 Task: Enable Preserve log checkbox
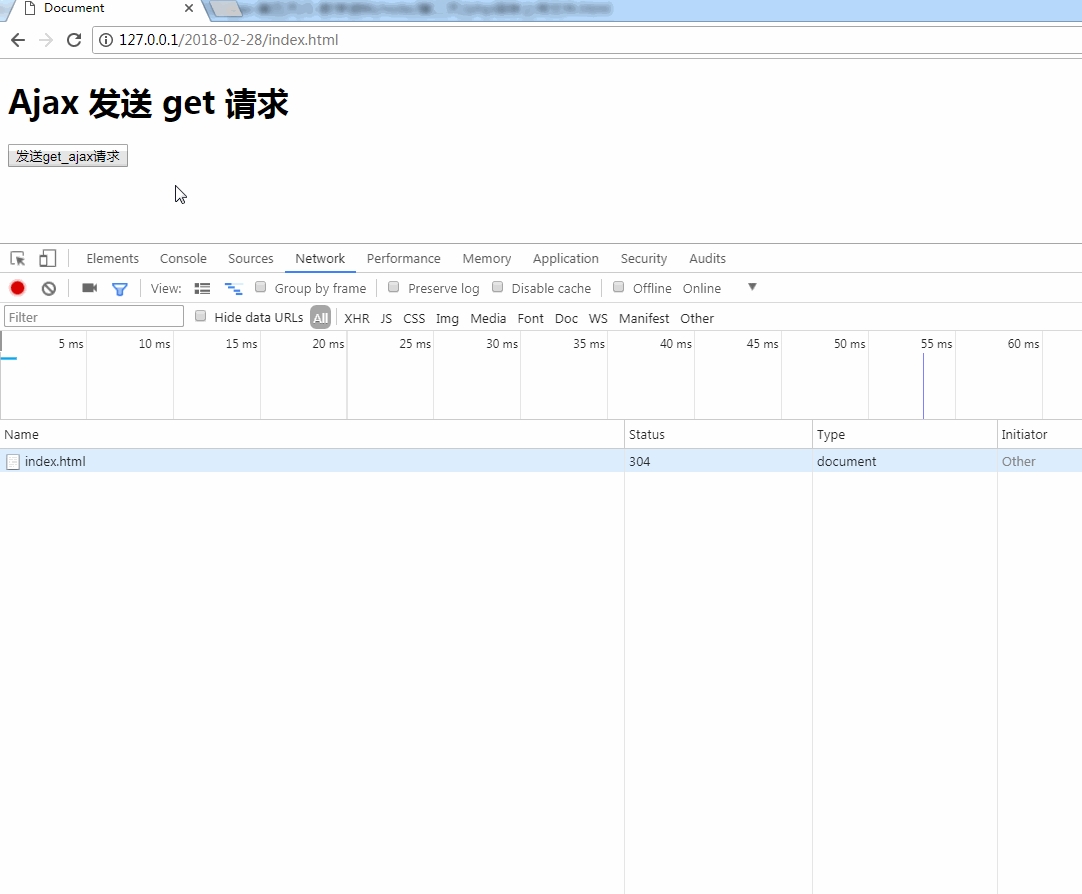[x=394, y=287]
